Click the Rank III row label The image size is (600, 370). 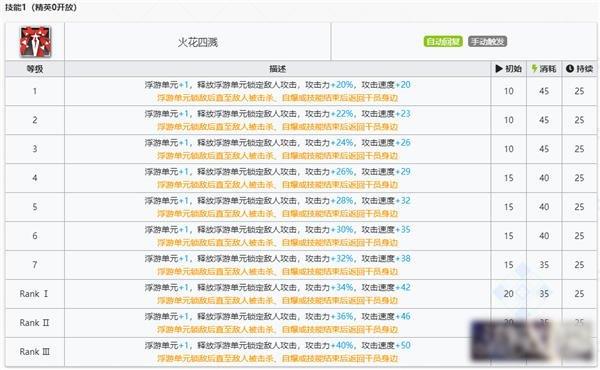coord(34,352)
